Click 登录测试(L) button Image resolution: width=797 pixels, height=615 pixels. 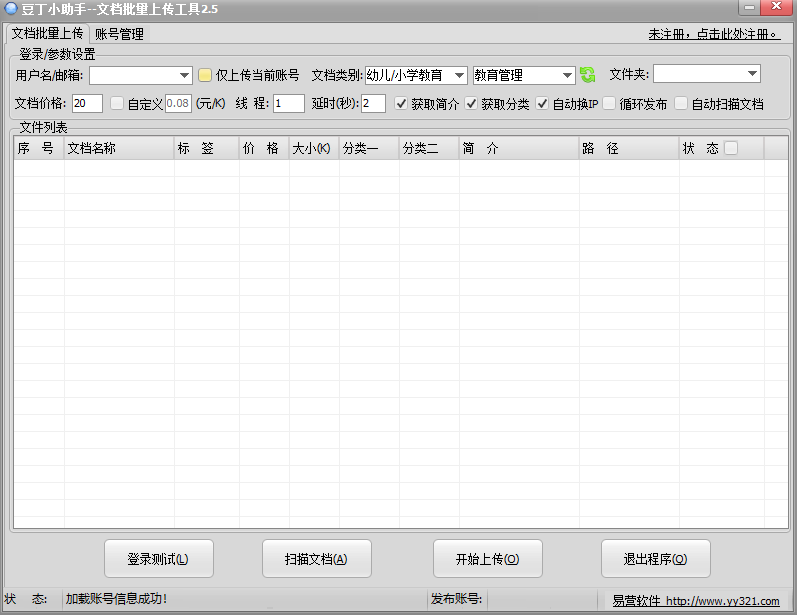tap(159, 559)
